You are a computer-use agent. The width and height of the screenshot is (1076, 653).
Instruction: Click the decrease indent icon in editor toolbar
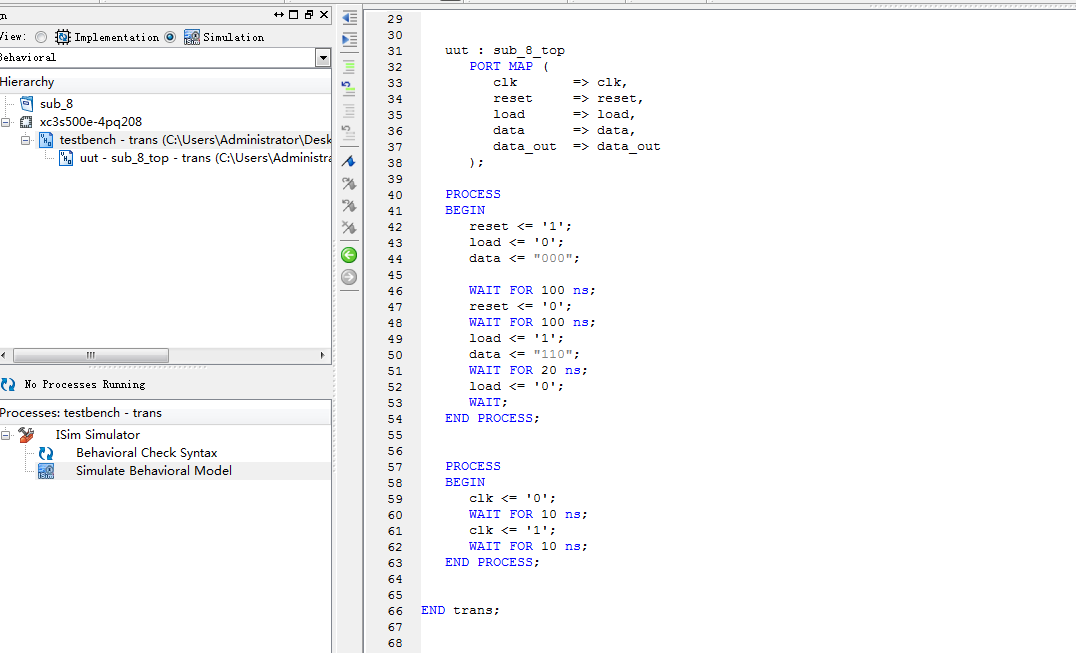[349, 18]
